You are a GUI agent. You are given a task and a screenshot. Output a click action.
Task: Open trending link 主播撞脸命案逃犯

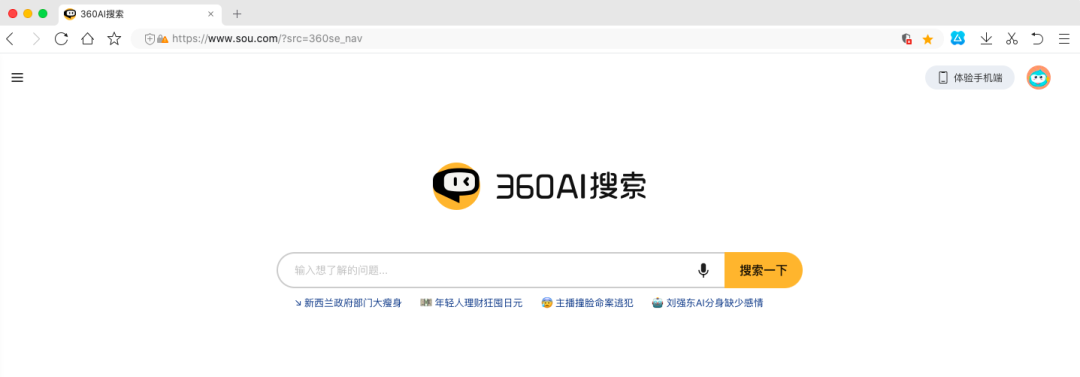coord(587,303)
